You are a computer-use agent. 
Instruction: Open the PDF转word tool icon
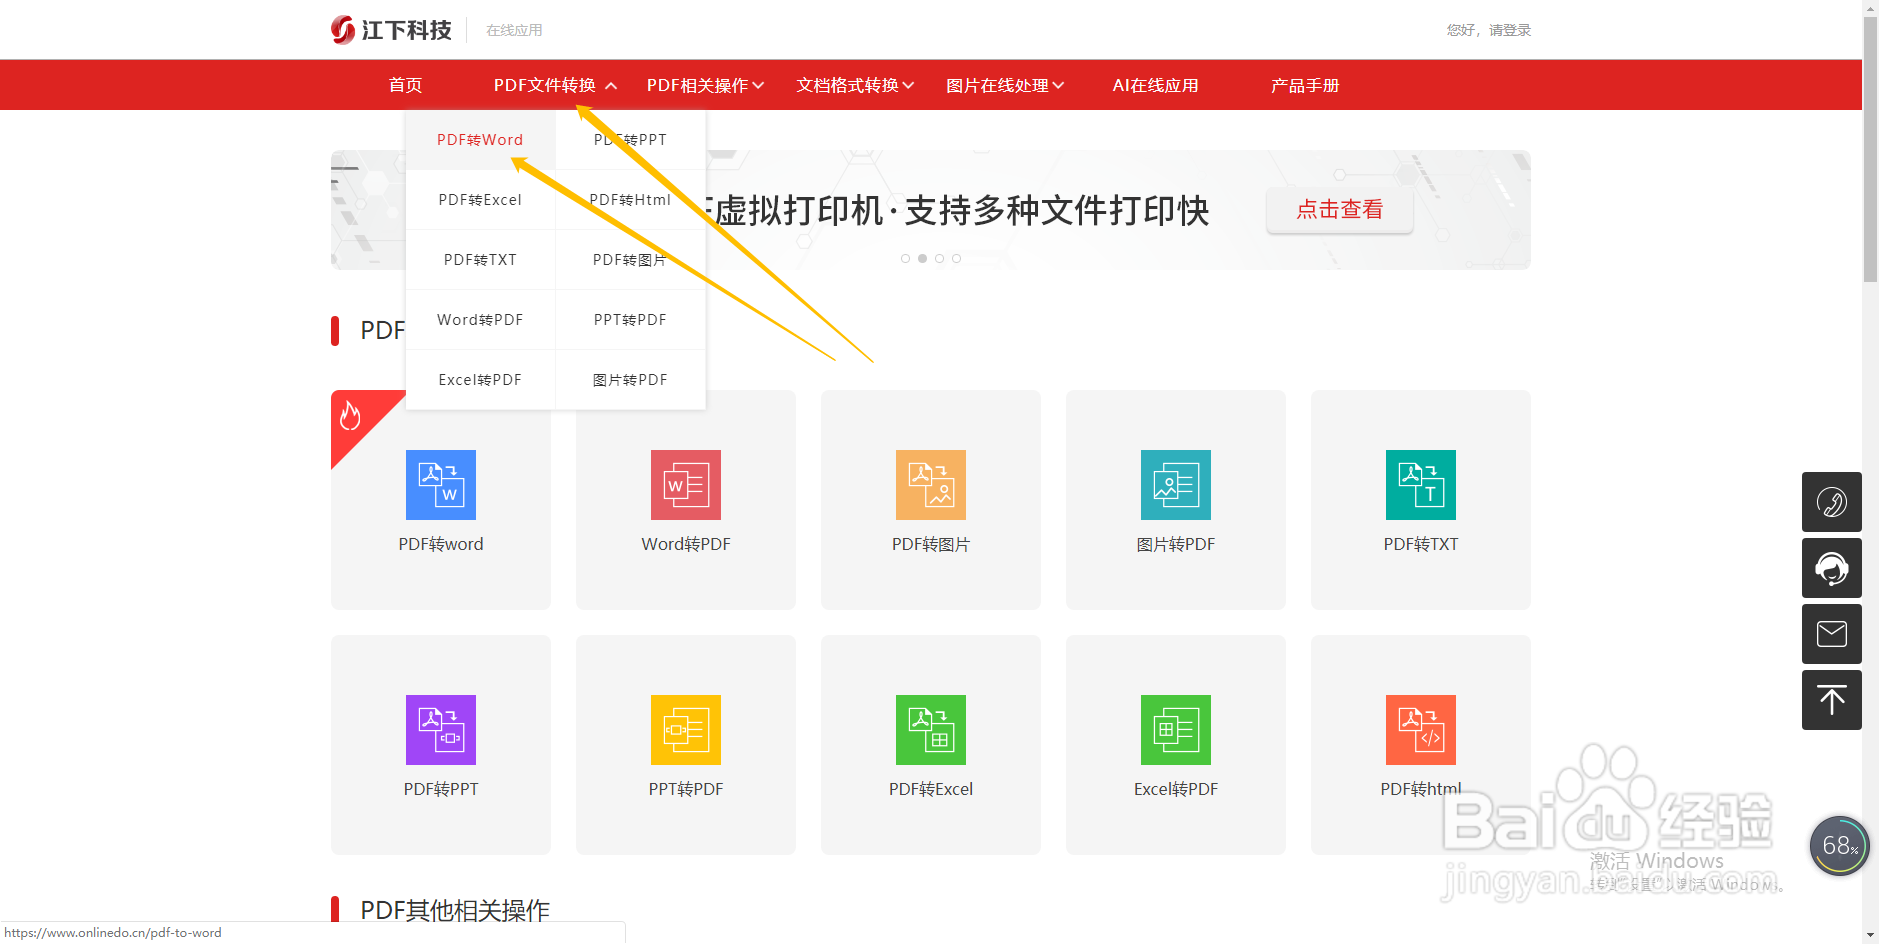click(440, 485)
